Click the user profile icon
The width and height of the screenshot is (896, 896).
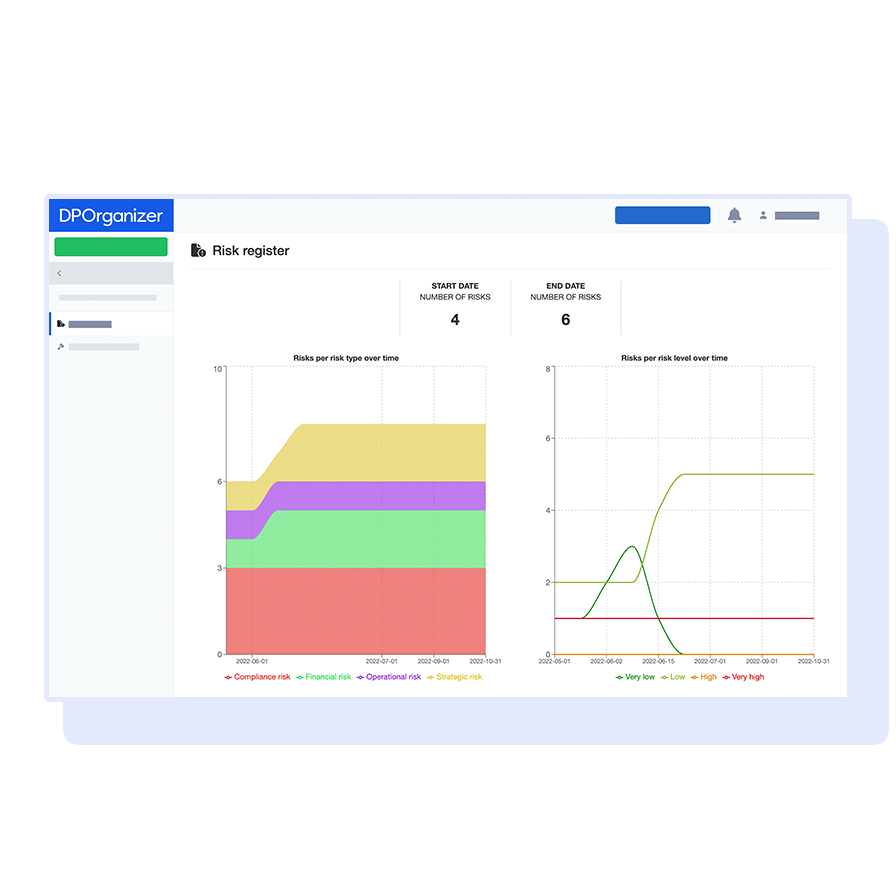(763, 215)
